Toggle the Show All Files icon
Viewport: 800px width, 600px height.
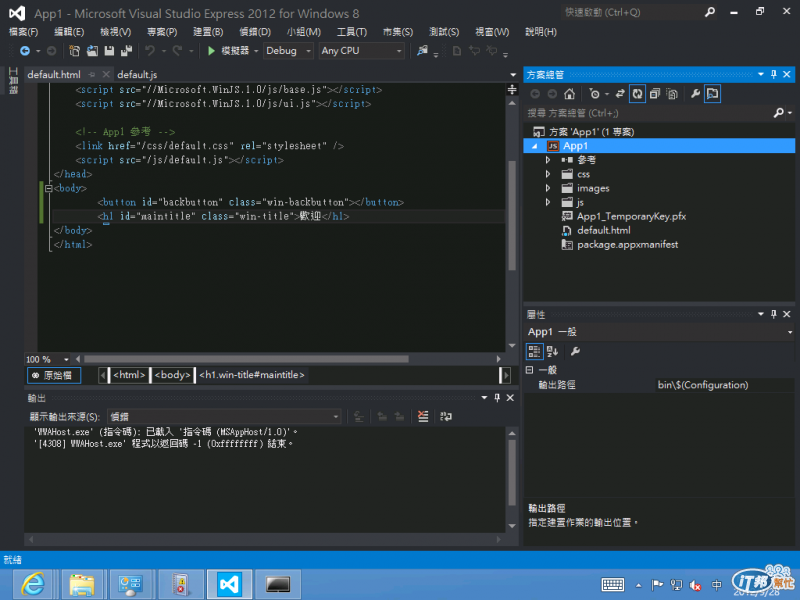click(672, 94)
